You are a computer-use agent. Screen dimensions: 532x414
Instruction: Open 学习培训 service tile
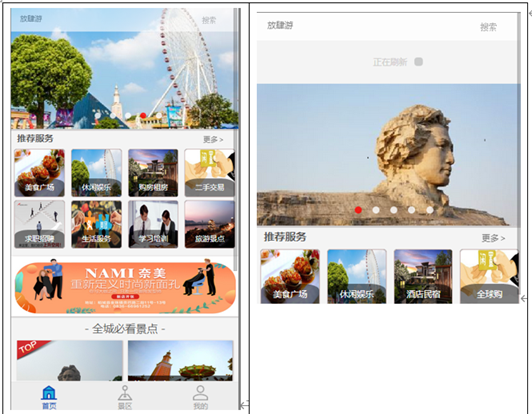click(153, 224)
